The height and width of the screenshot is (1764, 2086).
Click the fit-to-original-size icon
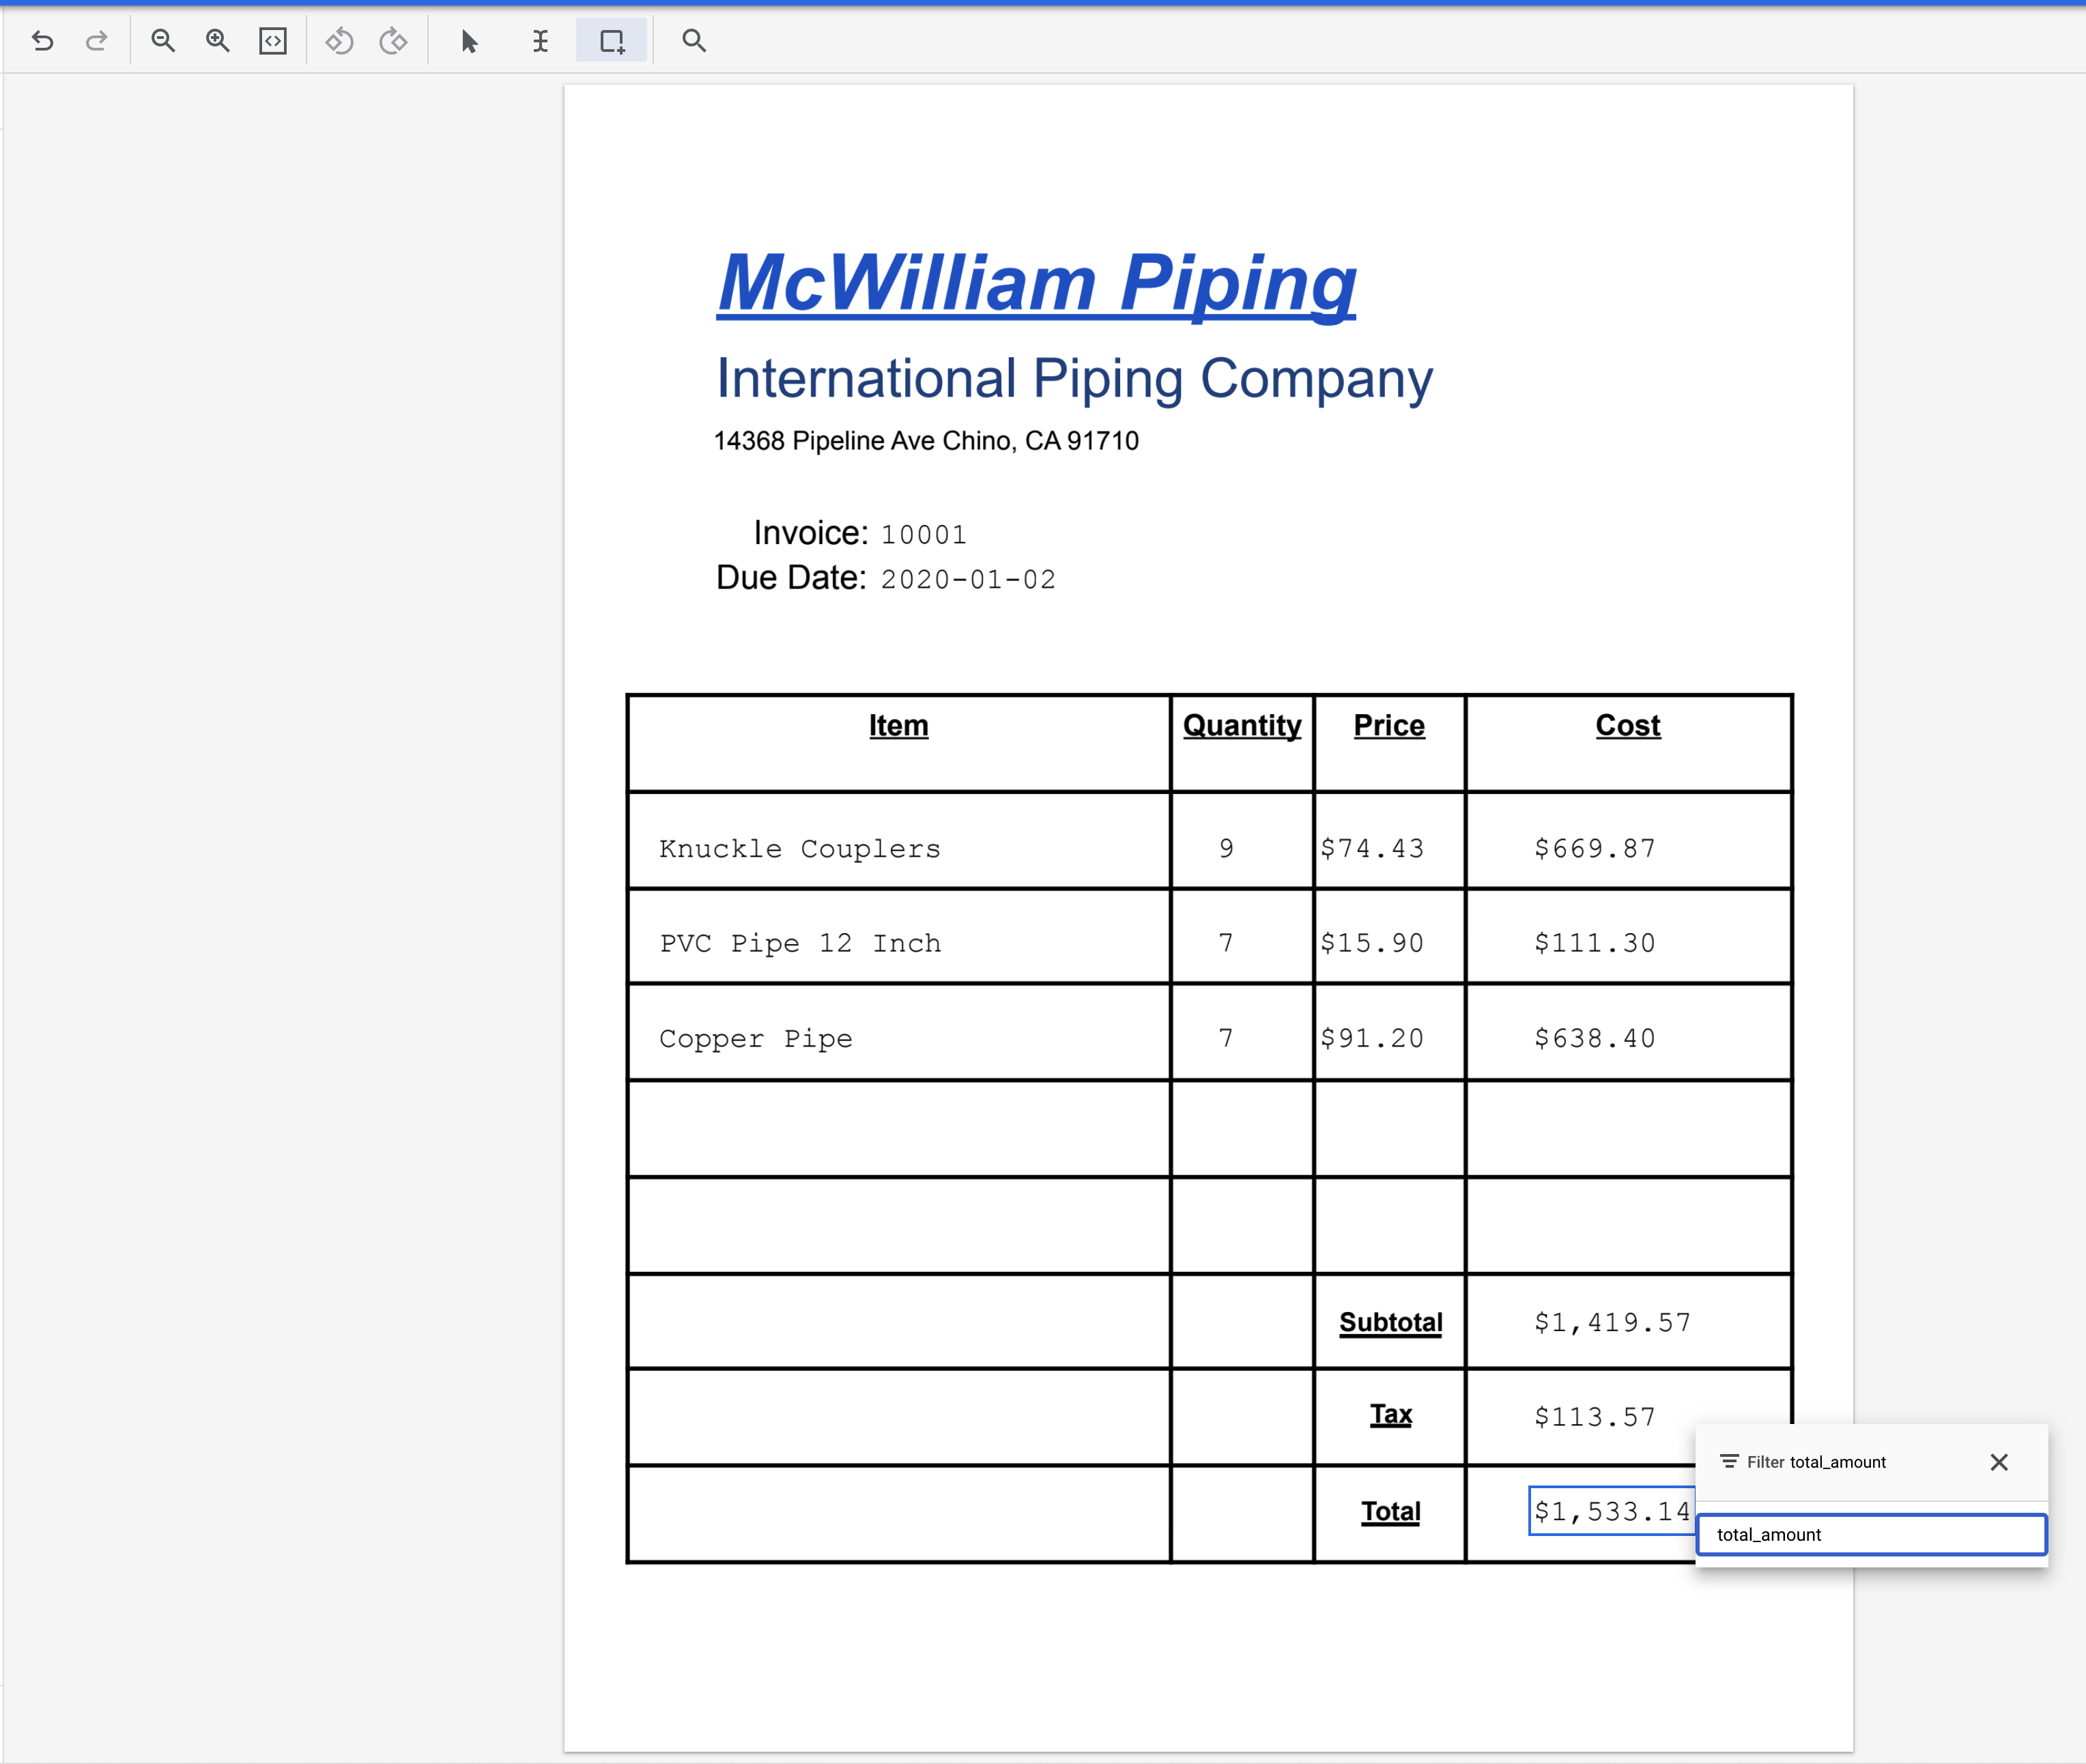[273, 41]
